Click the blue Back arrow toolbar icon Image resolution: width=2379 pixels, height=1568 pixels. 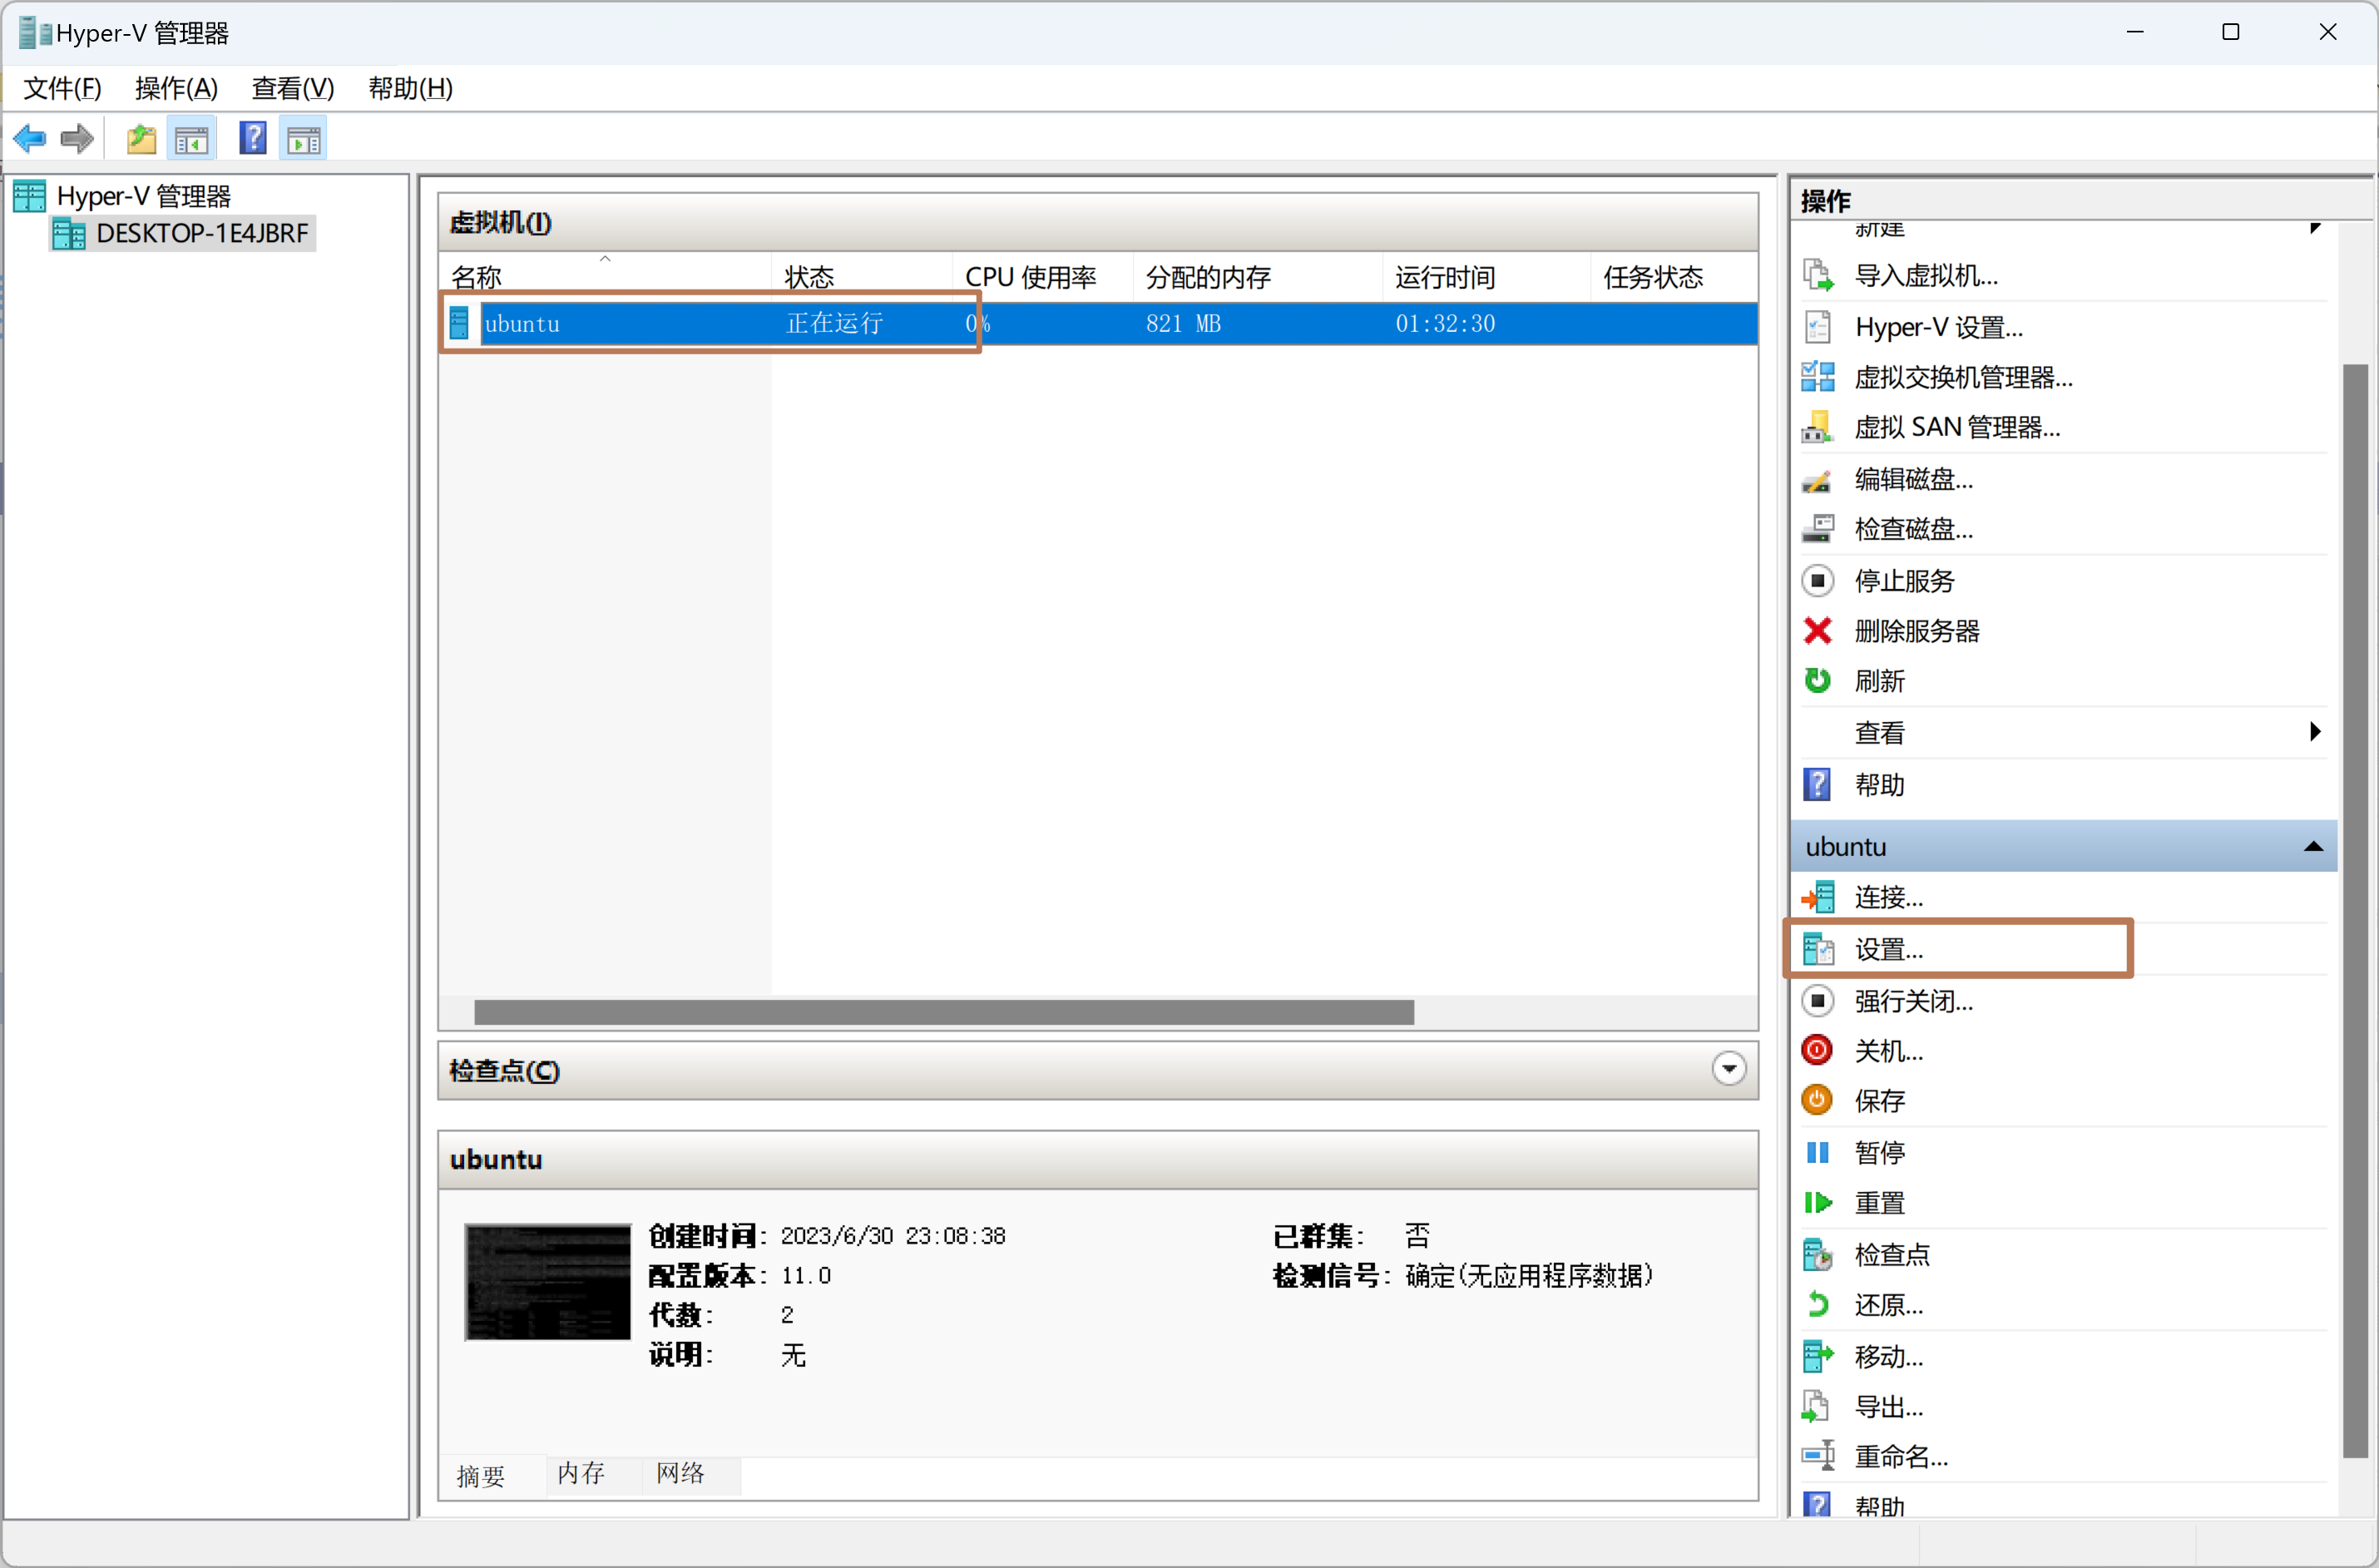coord(29,139)
